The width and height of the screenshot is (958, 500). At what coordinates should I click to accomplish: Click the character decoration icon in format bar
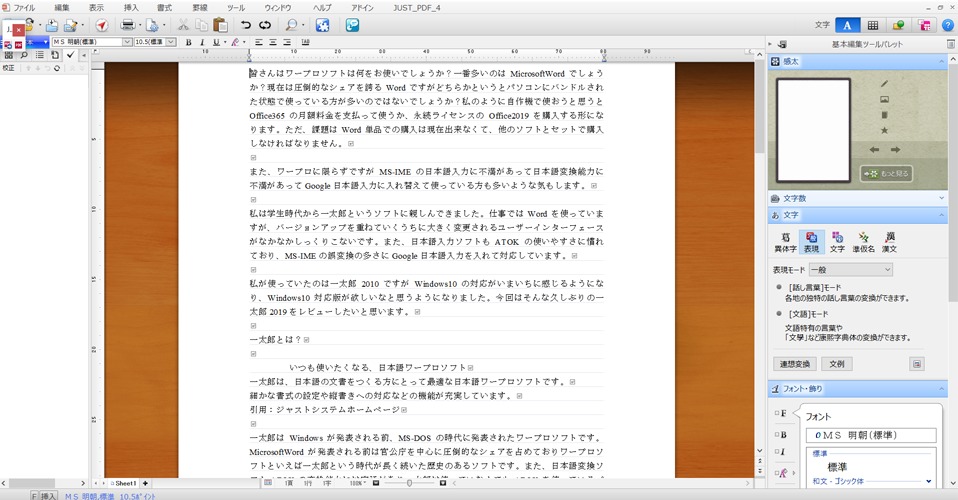tap(235, 42)
